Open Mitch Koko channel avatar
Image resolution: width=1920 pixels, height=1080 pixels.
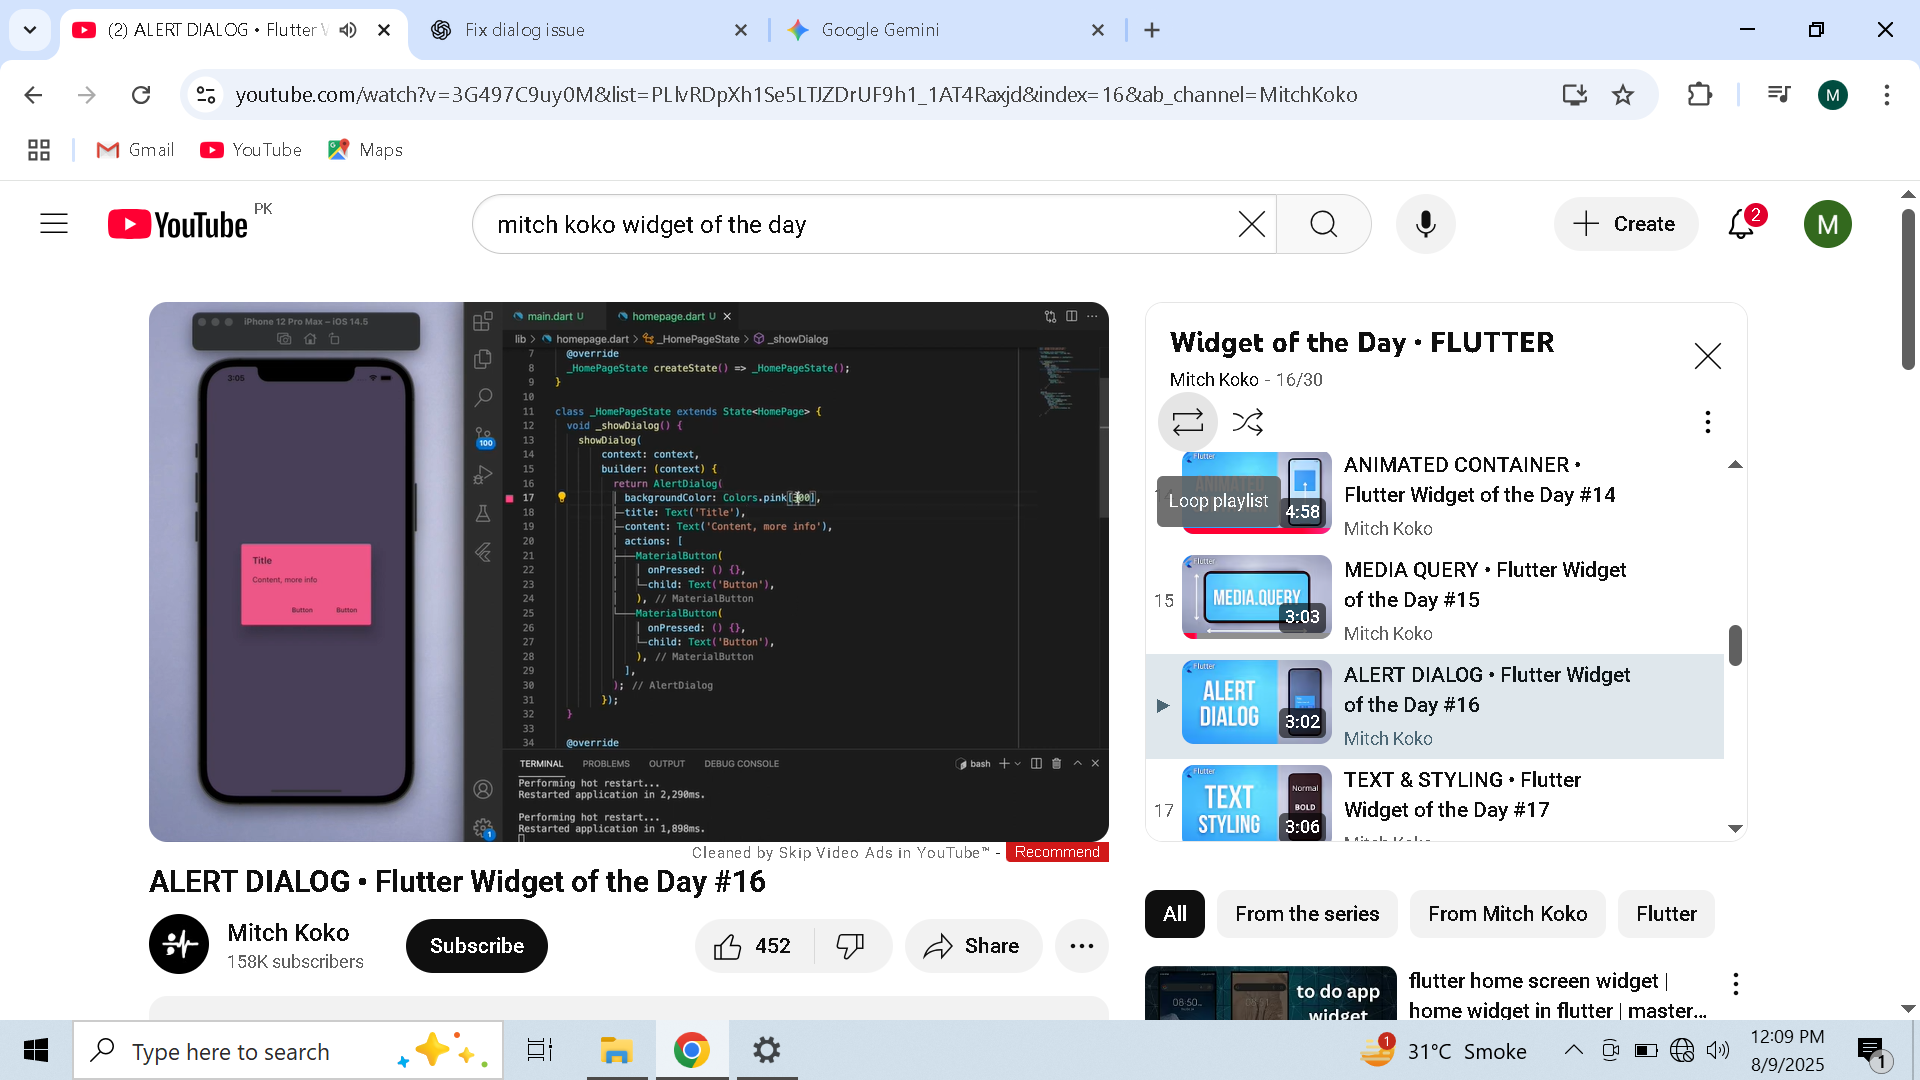179,944
